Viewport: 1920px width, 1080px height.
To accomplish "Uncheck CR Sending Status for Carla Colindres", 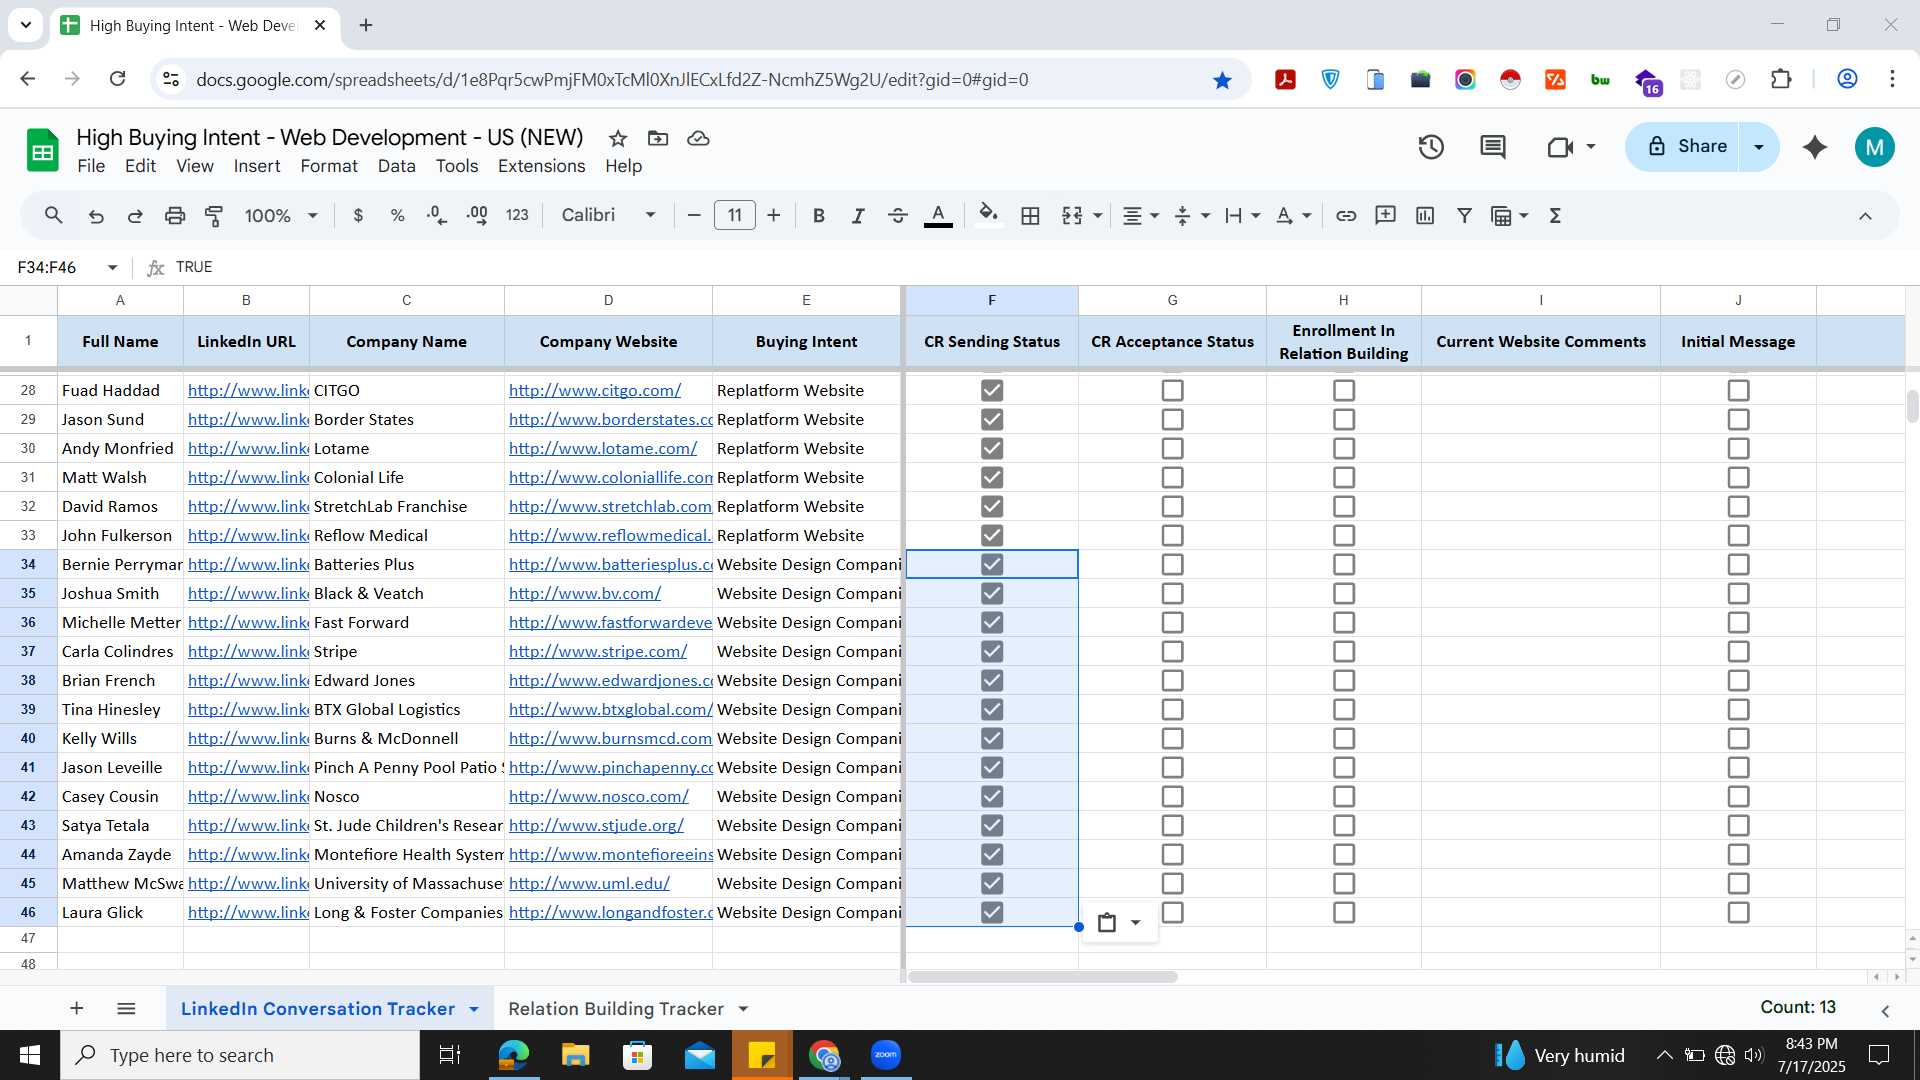I will tap(992, 652).
